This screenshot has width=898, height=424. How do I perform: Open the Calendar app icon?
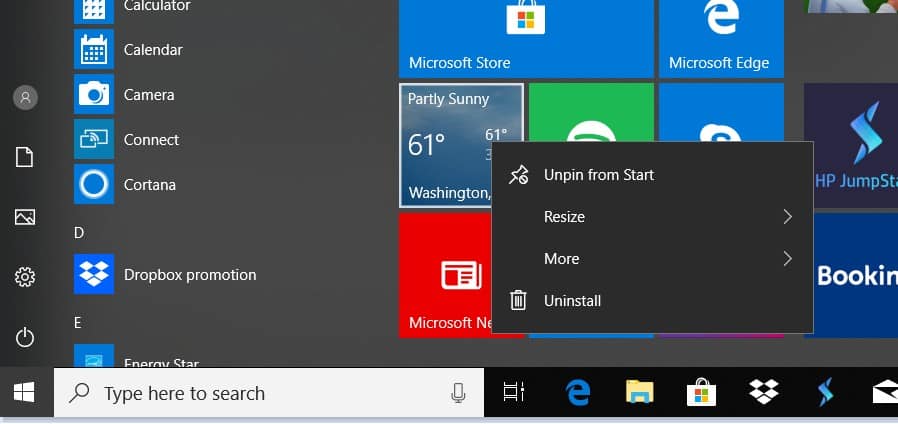[94, 49]
